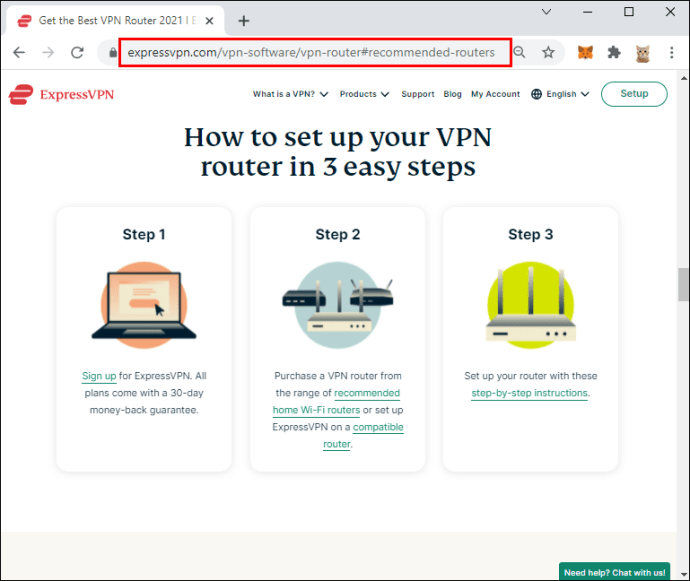690x581 pixels.
Task: Expand the What is a VPN? menu
Action: click(290, 94)
